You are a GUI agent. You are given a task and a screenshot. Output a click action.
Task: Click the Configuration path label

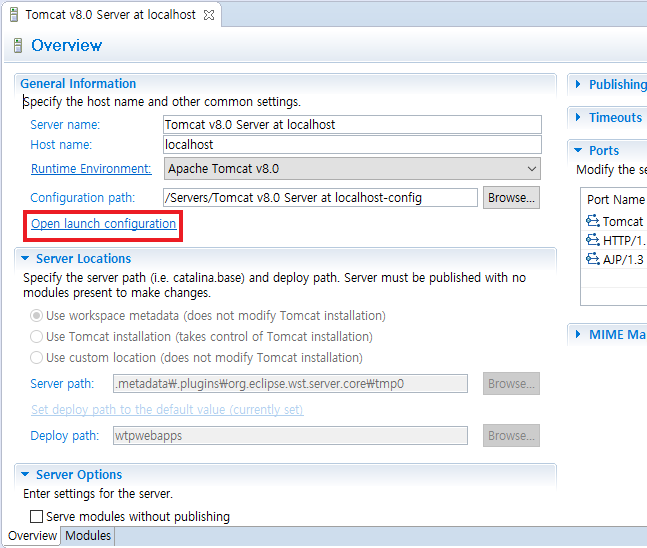pos(83,198)
